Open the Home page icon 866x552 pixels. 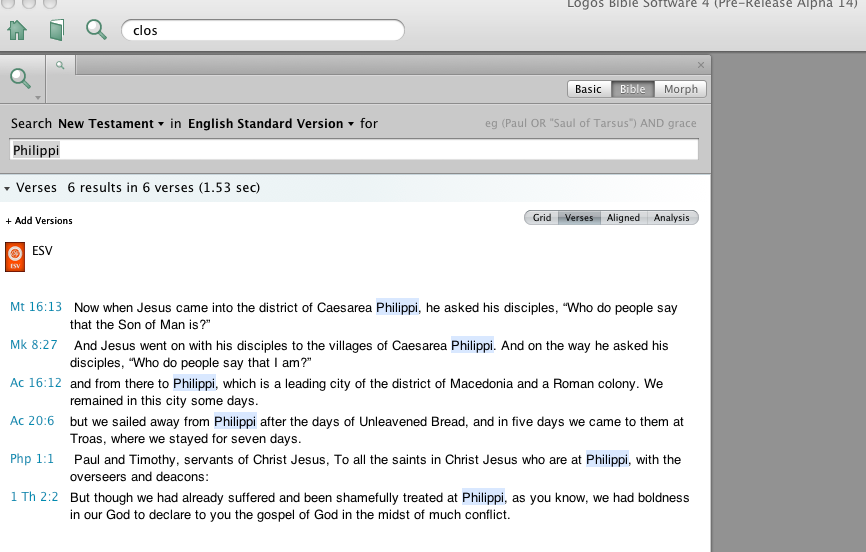pos(17,30)
